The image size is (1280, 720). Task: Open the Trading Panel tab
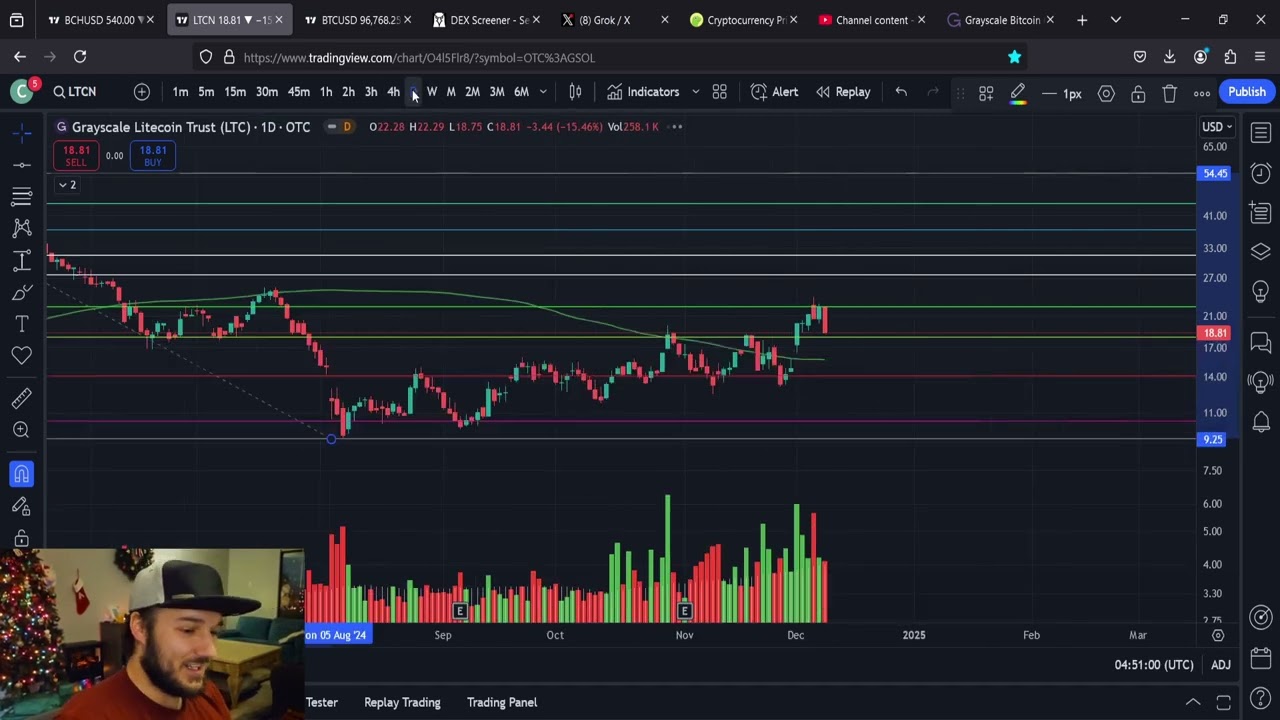click(x=502, y=702)
